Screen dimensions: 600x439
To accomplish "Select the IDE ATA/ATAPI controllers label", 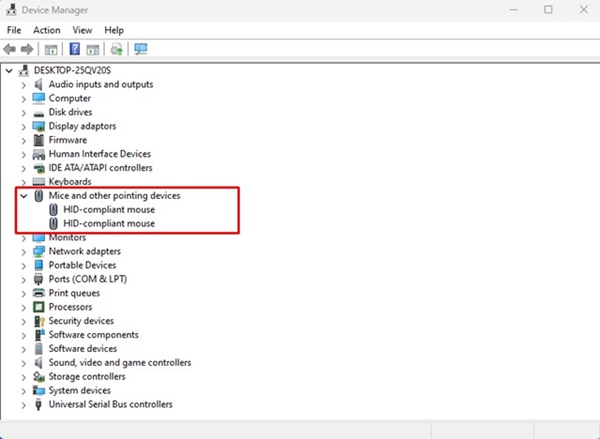I will tap(100, 168).
